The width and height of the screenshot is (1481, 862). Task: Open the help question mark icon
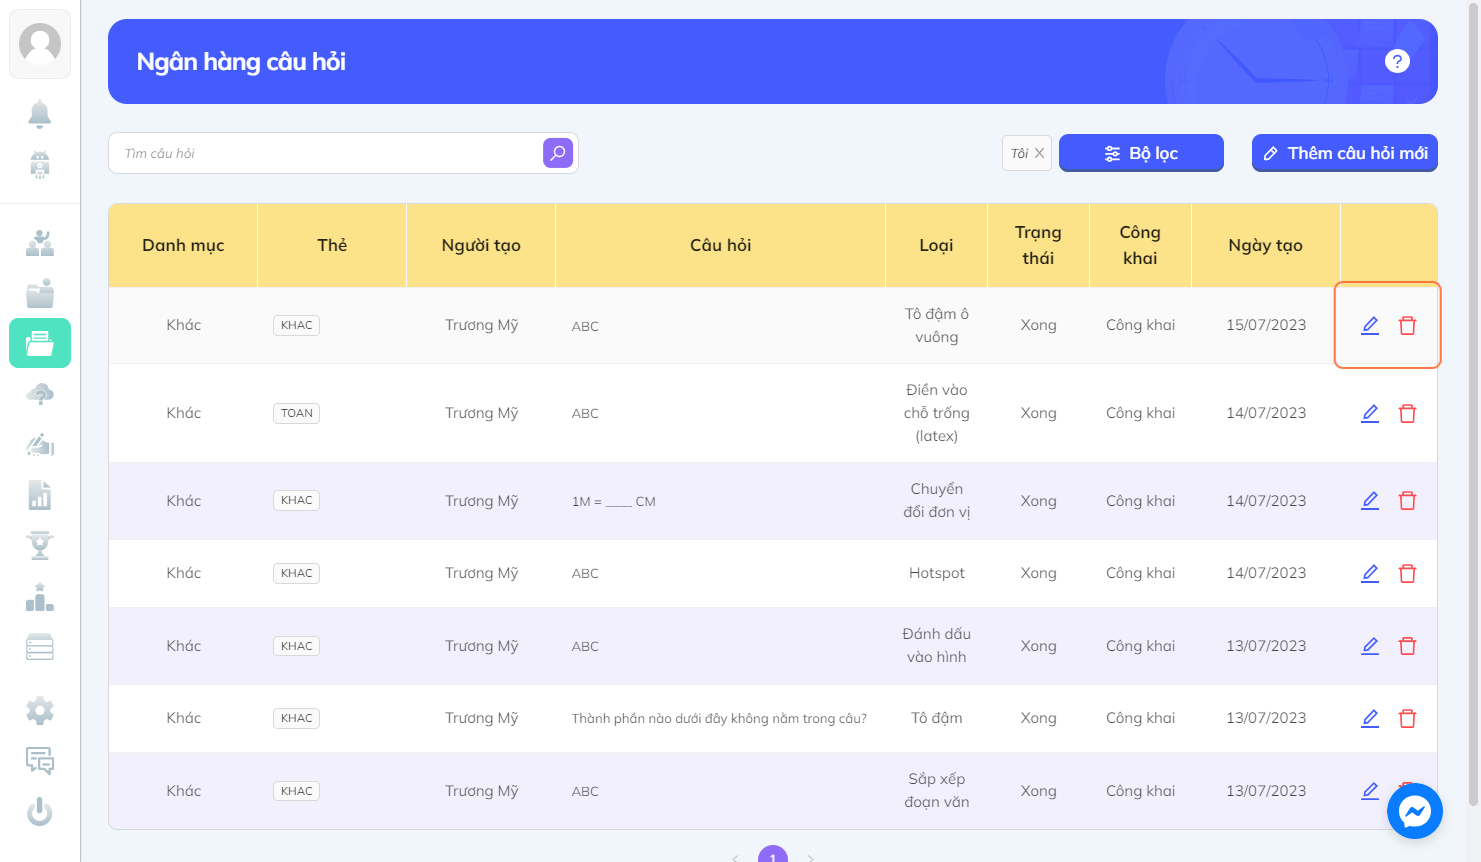pos(1397,61)
